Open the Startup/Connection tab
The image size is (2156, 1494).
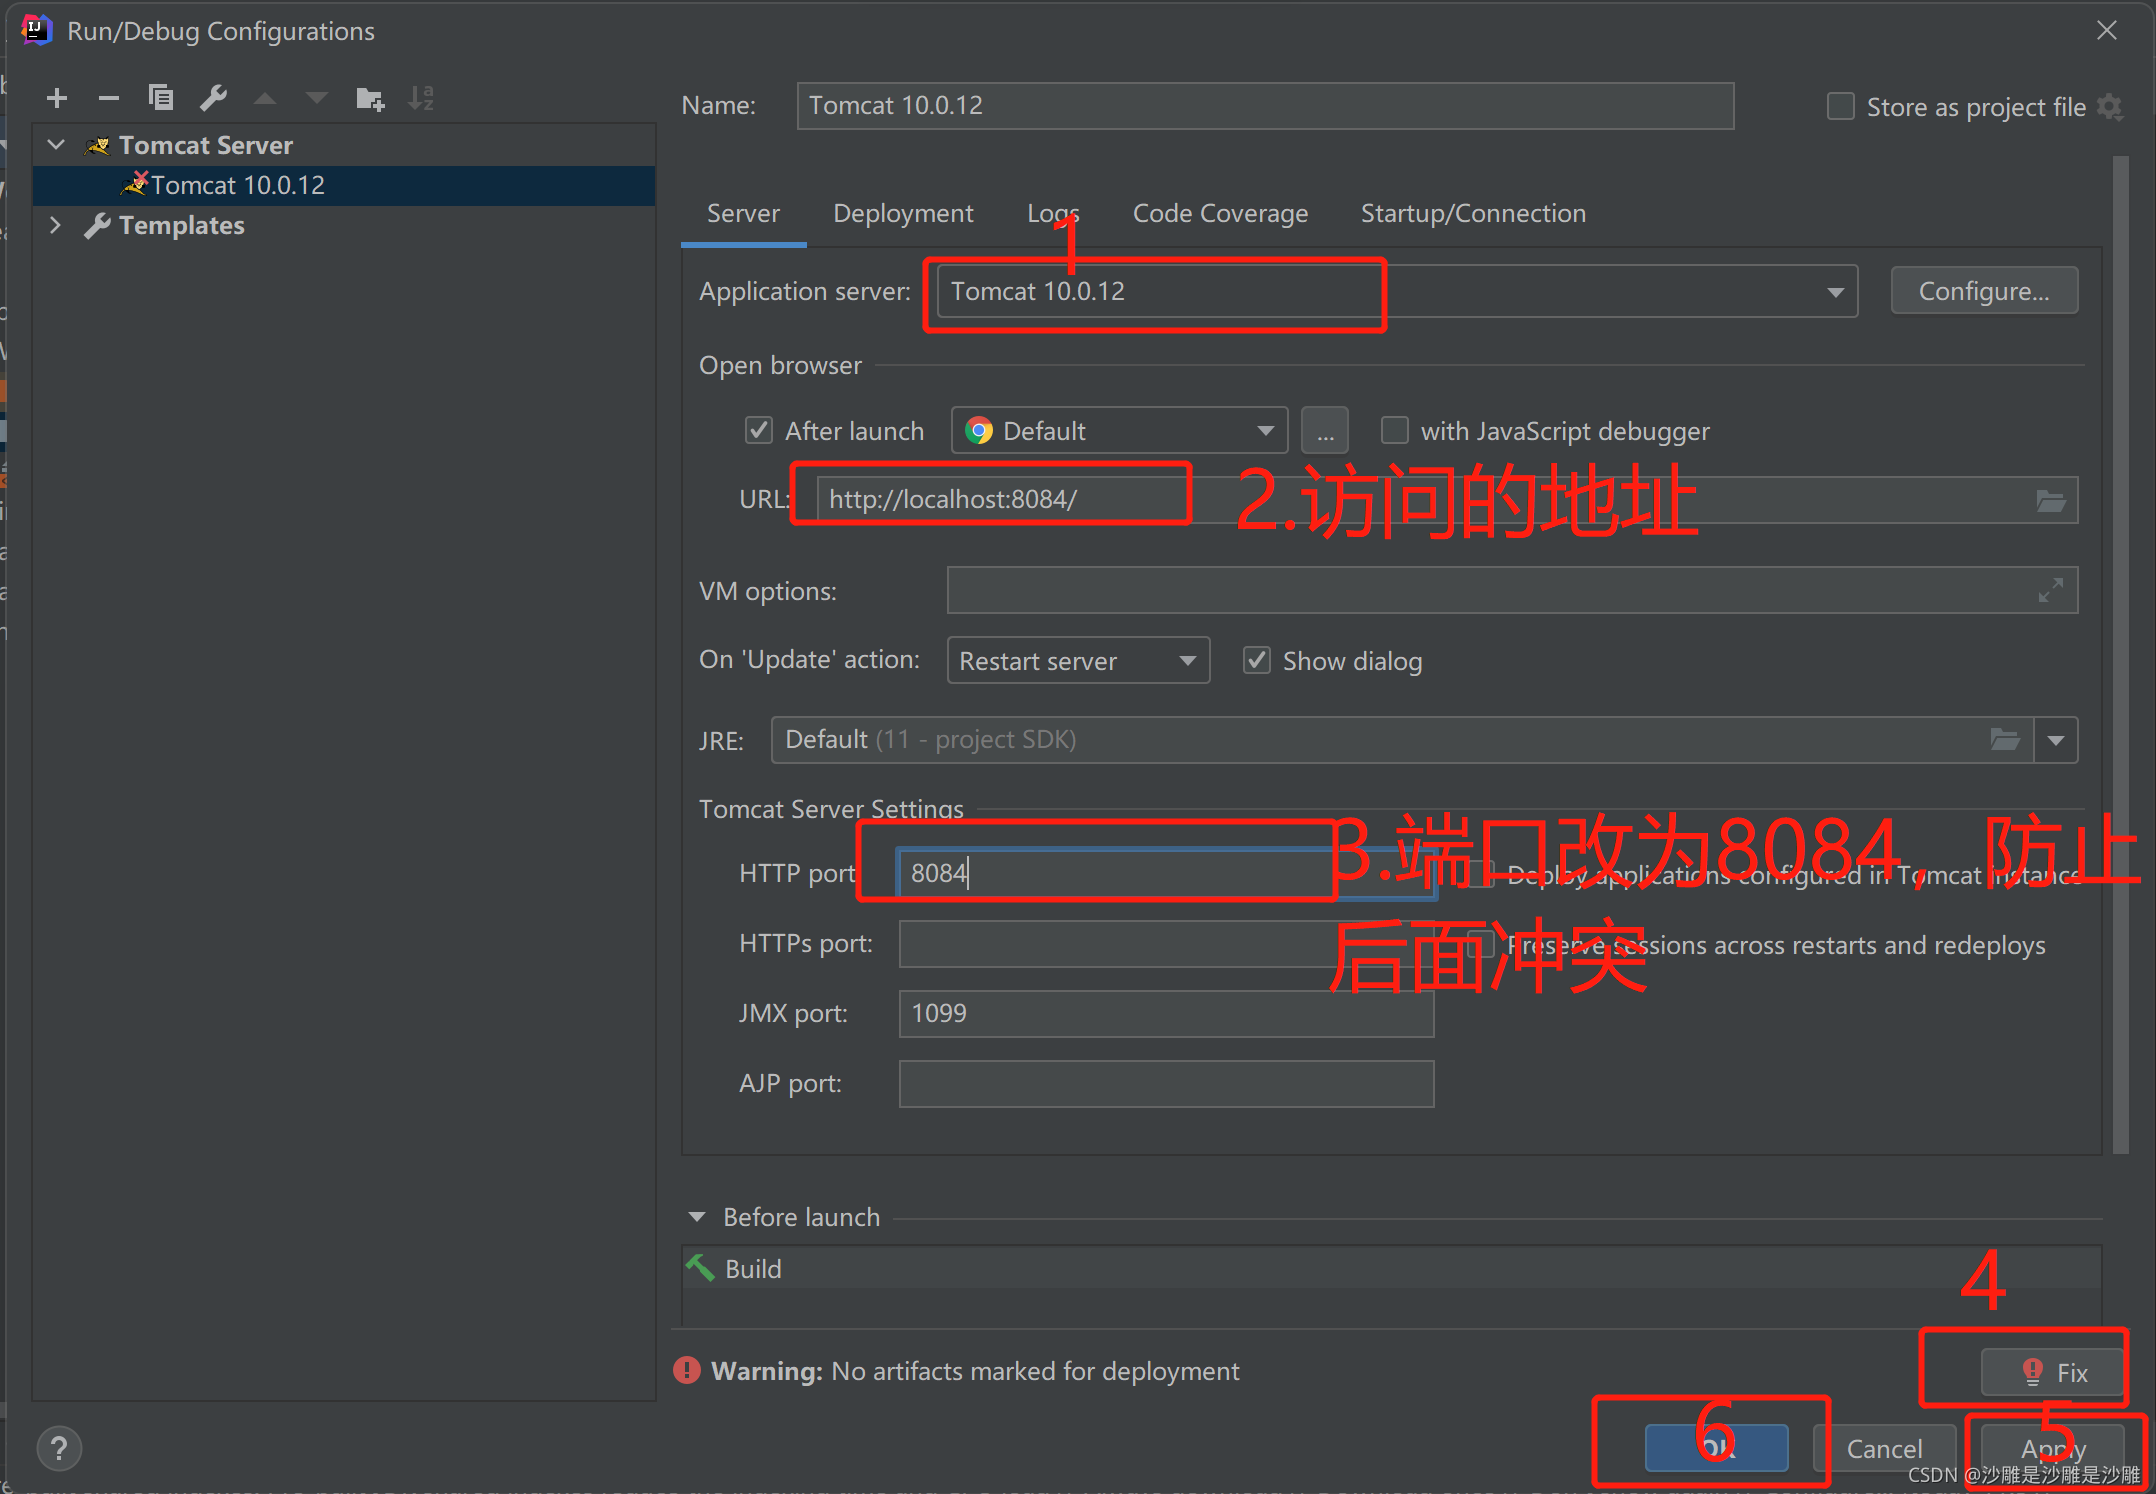pos(1472,214)
